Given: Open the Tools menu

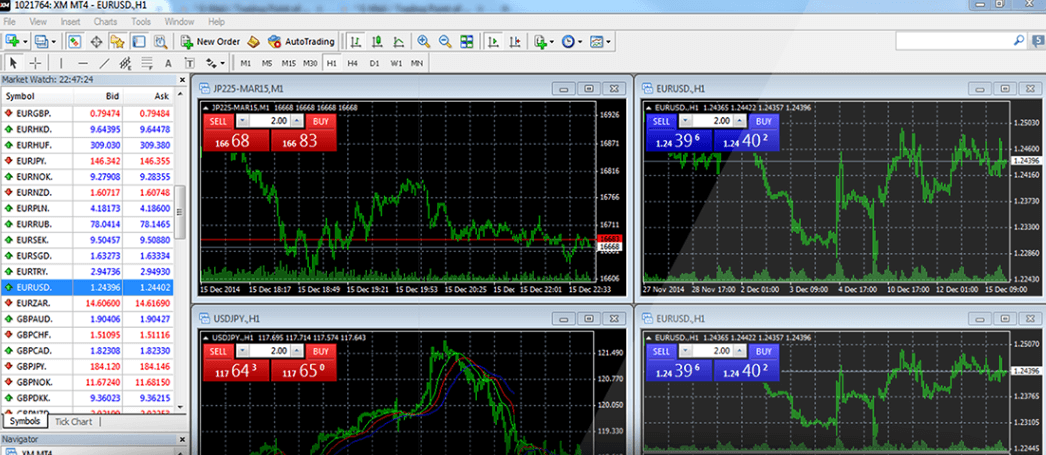Looking at the screenshot, I should (x=141, y=21).
